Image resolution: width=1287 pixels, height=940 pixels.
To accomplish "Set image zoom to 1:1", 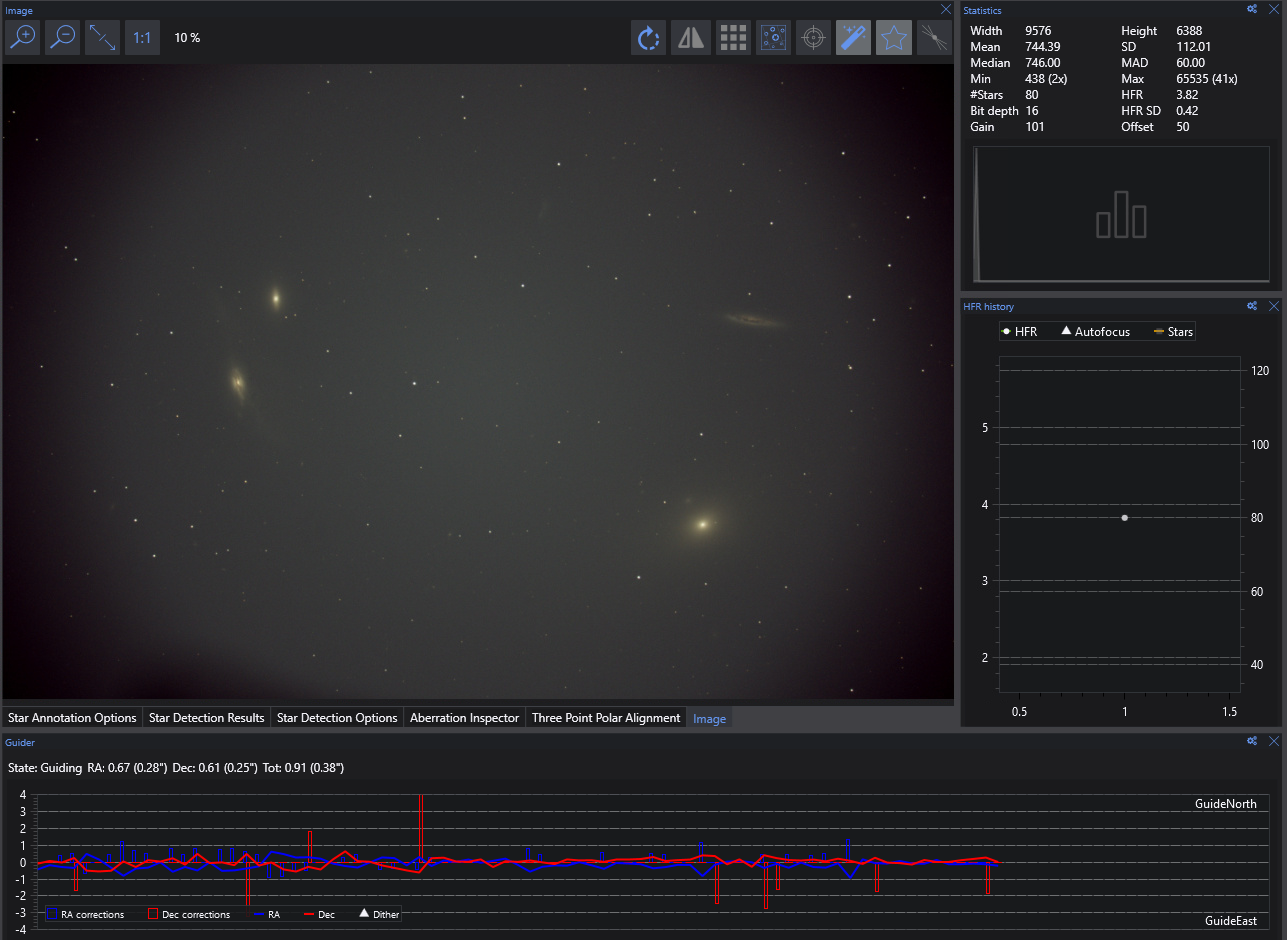I will [142, 37].
